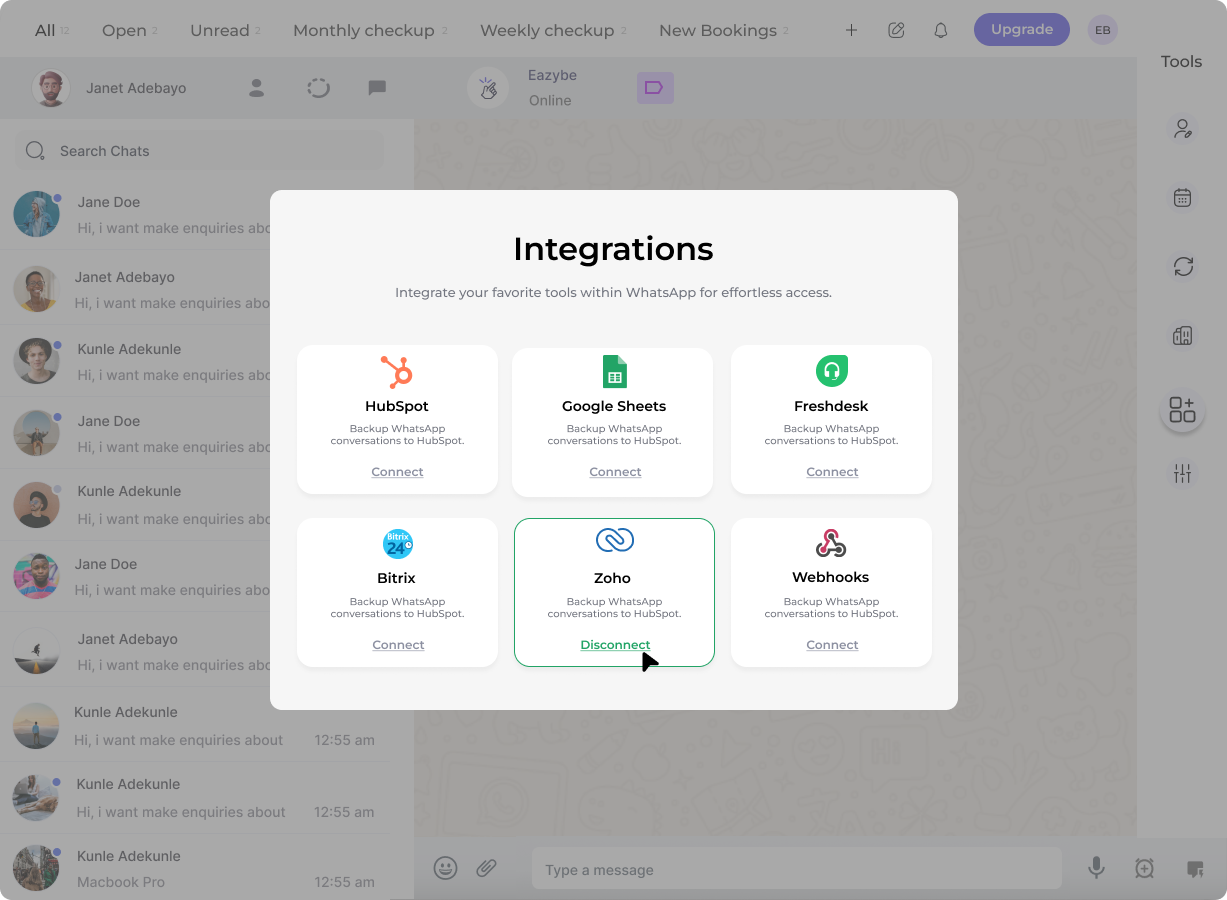Select the integrations apps tool icon
This screenshot has width=1227, height=900.
click(x=1182, y=409)
